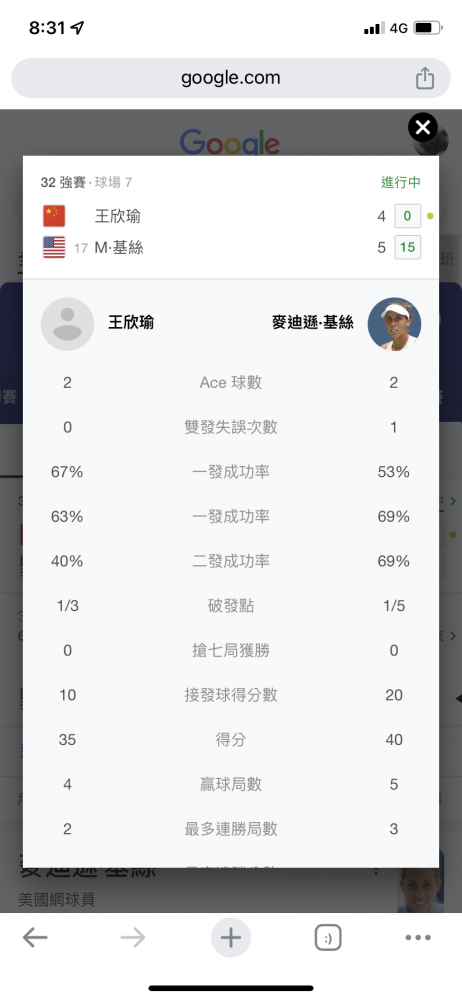Viewport: 462px width, 1000px height.
Task: Tap the 美國網球員 description text
Action: click(x=56, y=899)
